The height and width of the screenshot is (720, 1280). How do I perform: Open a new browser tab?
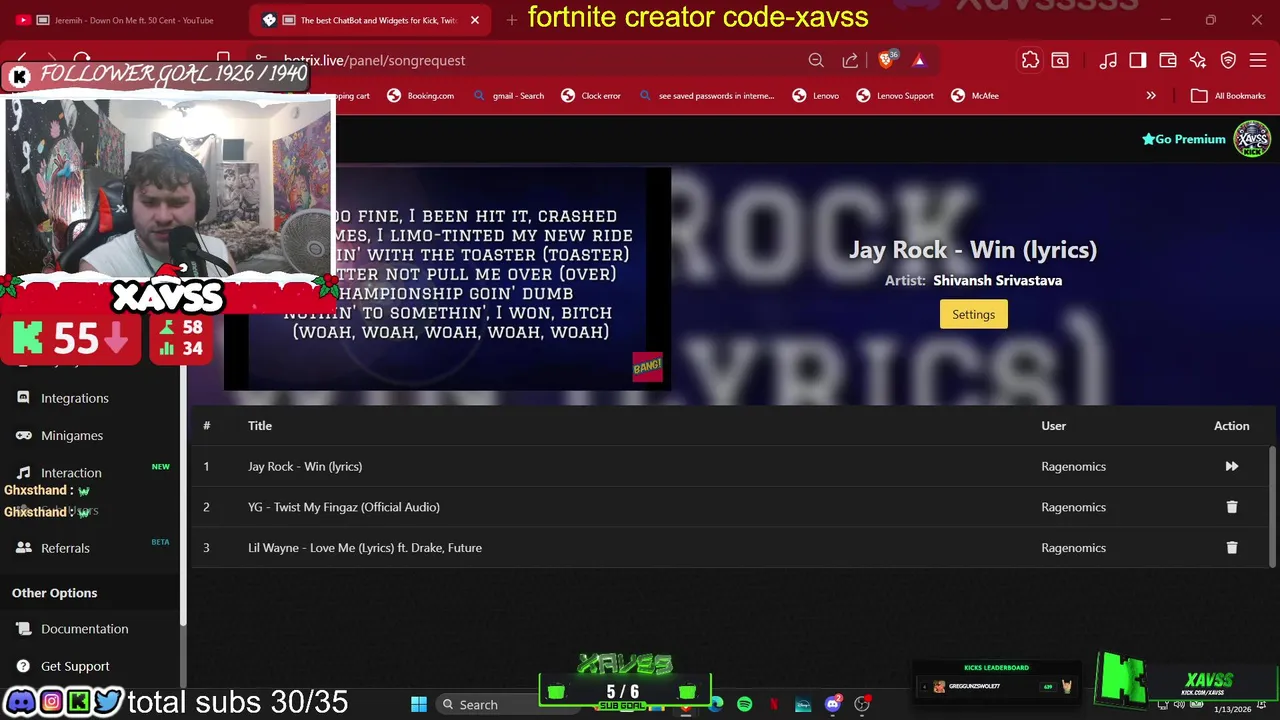click(511, 20)
